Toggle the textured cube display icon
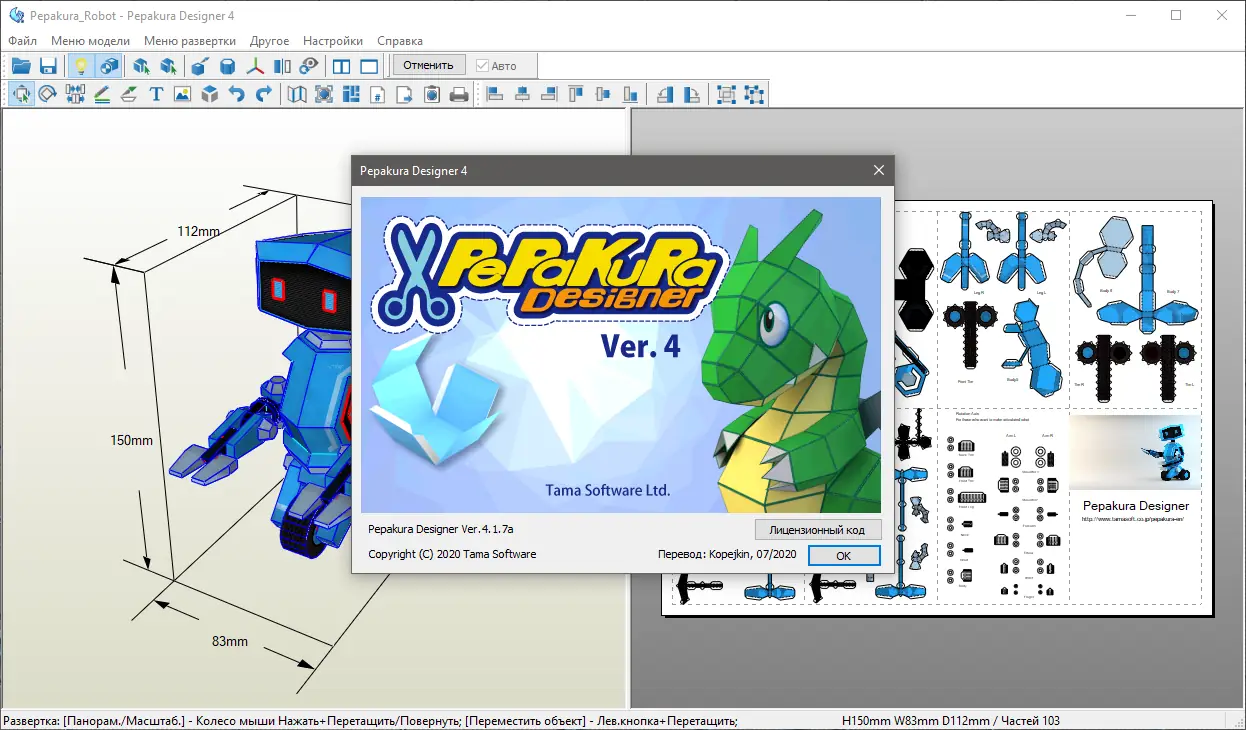This screenshot has width=1246, height=730. 109,66
